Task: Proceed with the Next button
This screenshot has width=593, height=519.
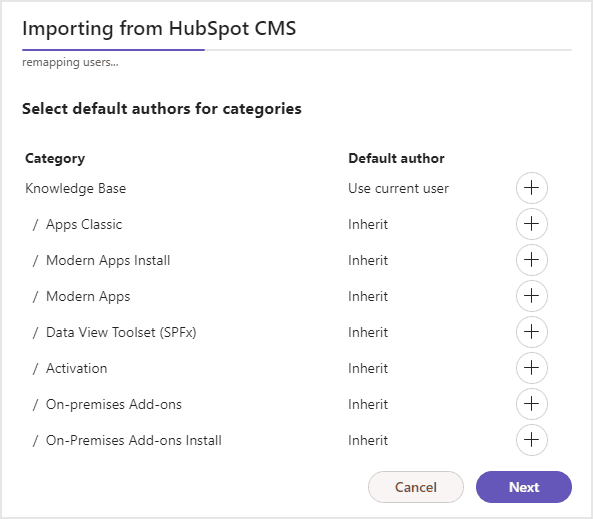Action: pyautogui.click(x=524, y=487)
